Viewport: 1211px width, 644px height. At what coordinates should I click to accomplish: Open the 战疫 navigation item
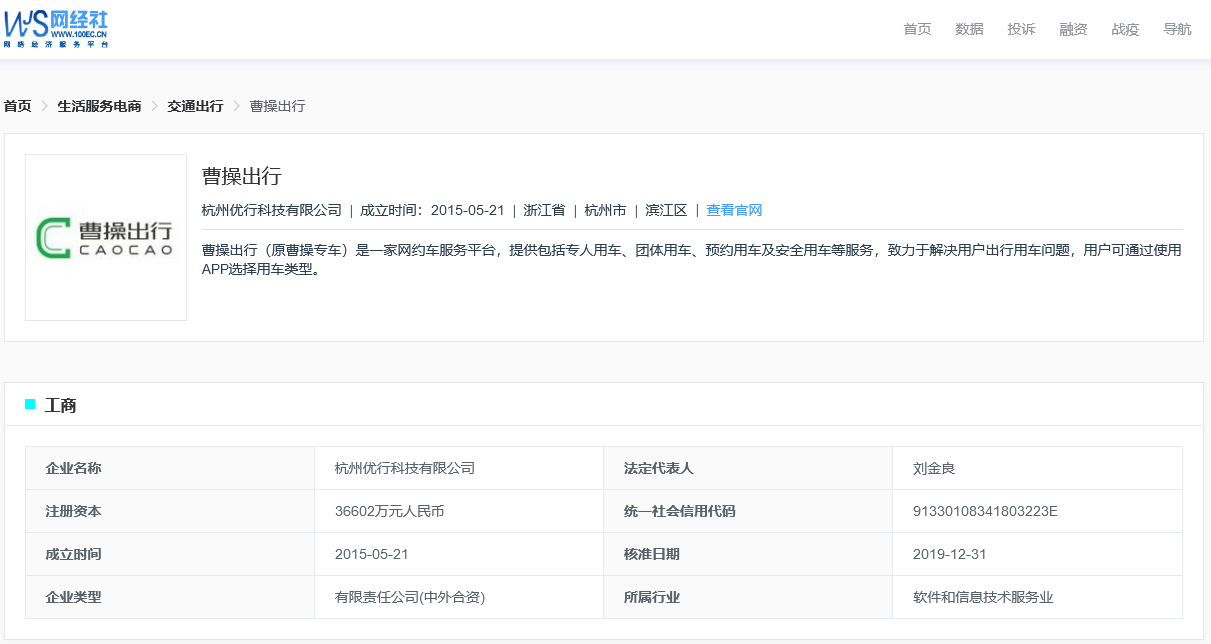(x=1125, y=29)
